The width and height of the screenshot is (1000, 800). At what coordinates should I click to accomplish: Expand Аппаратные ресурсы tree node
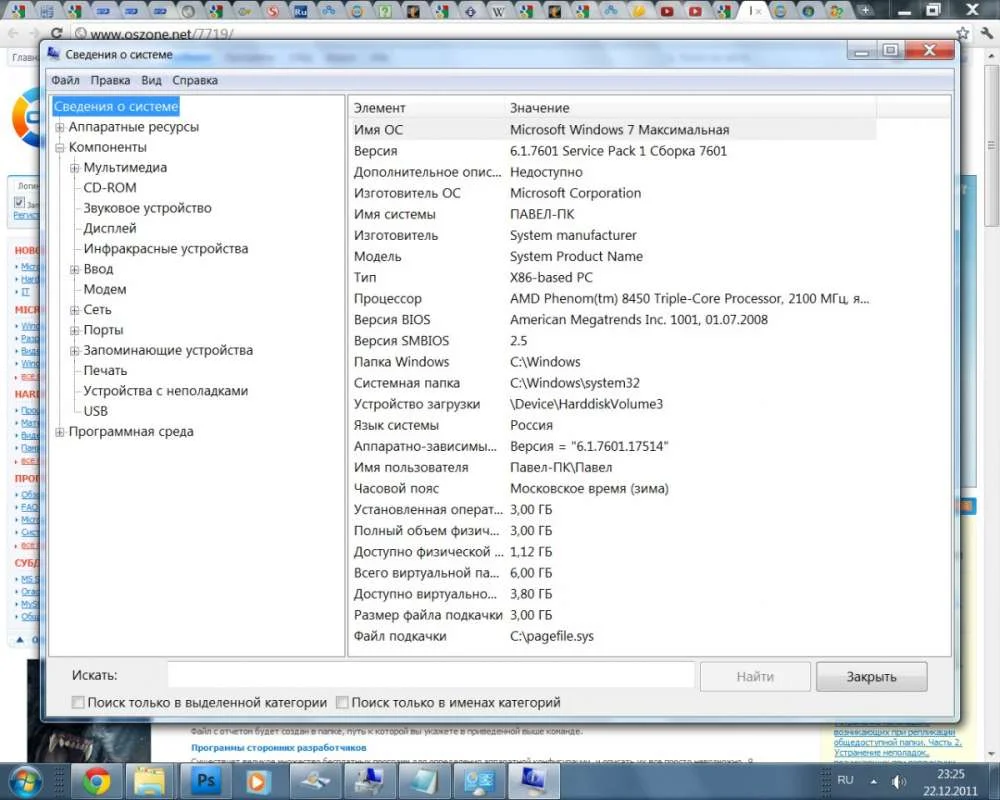(59, 127)
